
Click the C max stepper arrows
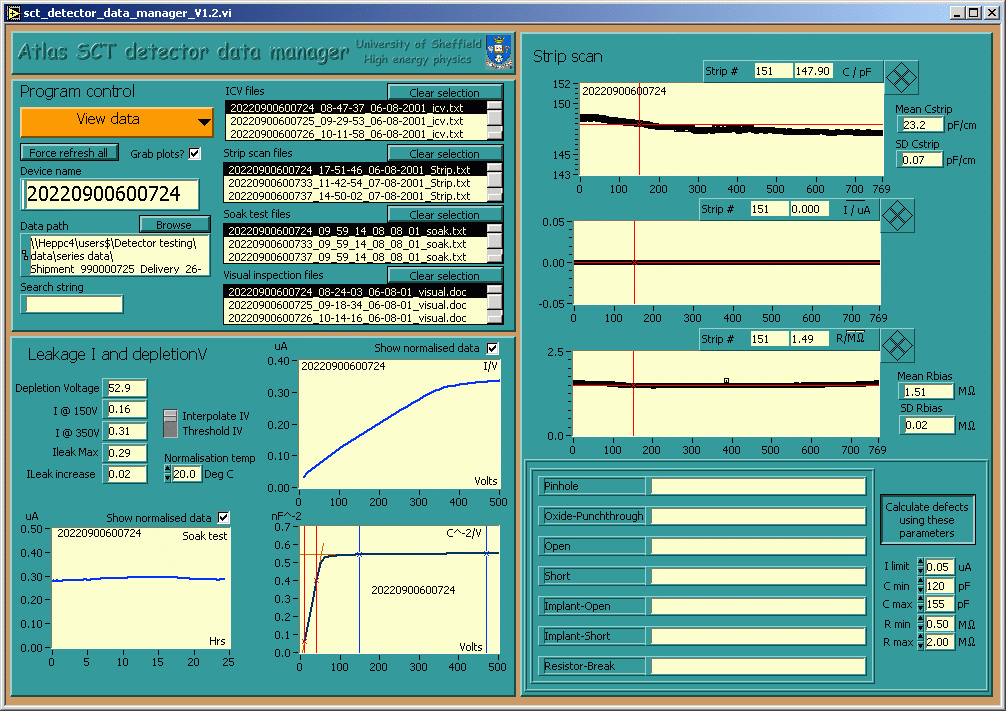(921, 604)
